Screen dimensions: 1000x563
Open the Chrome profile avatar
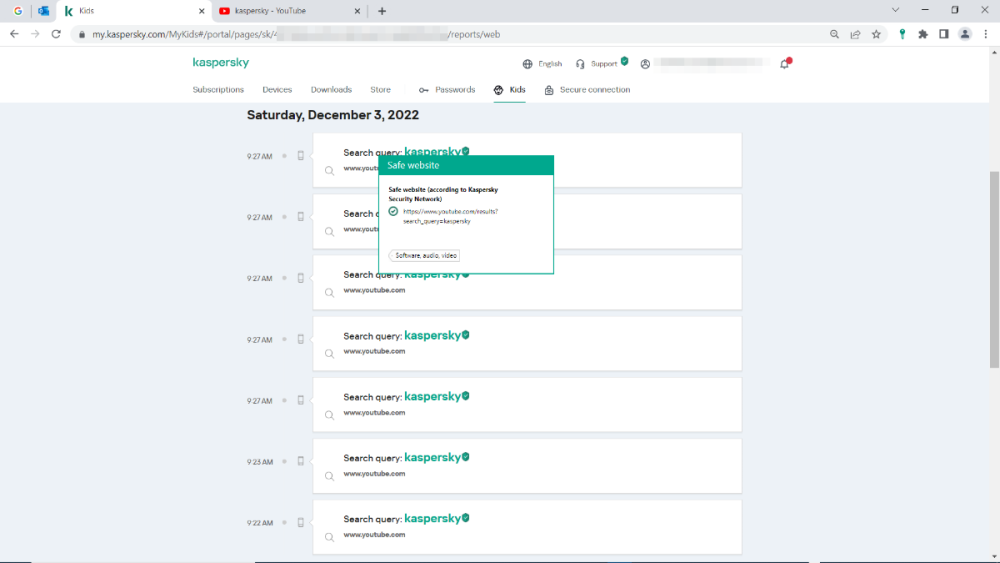[965, 34]
